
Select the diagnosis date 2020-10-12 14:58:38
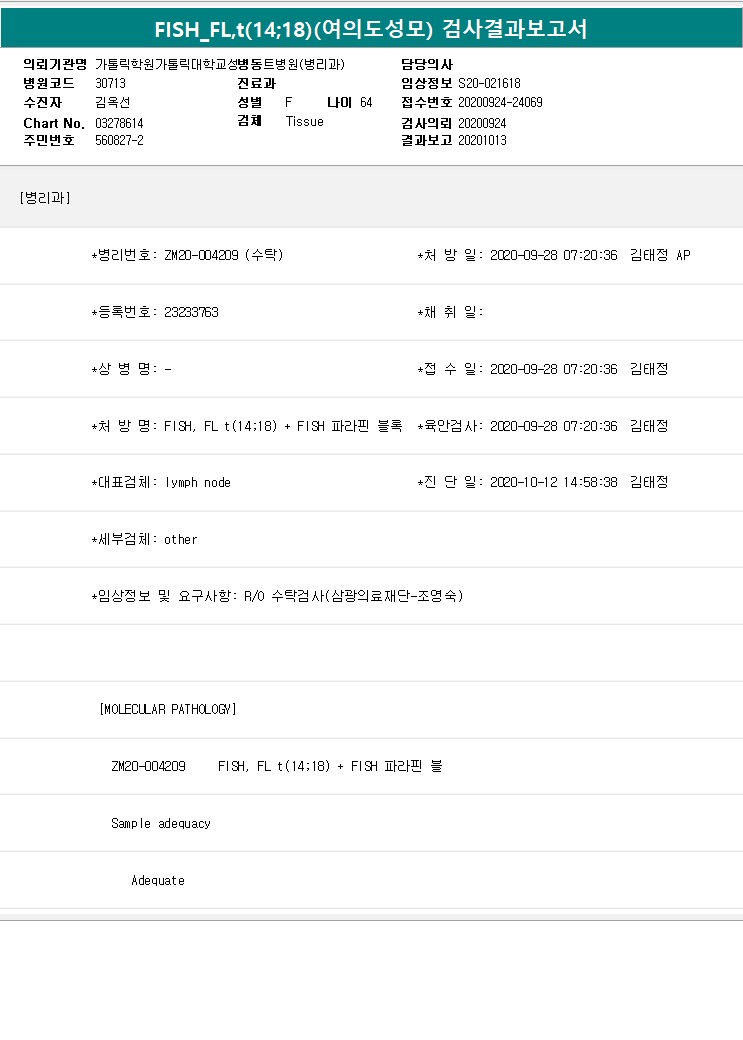(x=554, y=482)
